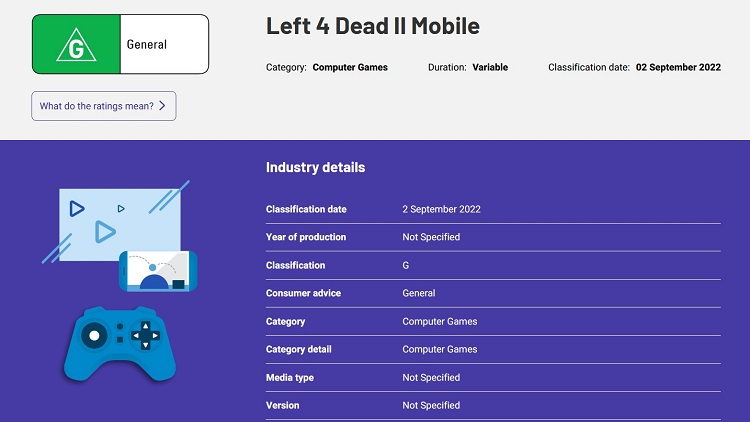Click the "Computer Games" category in the header

pyautogui.click(x=350, y=67)
